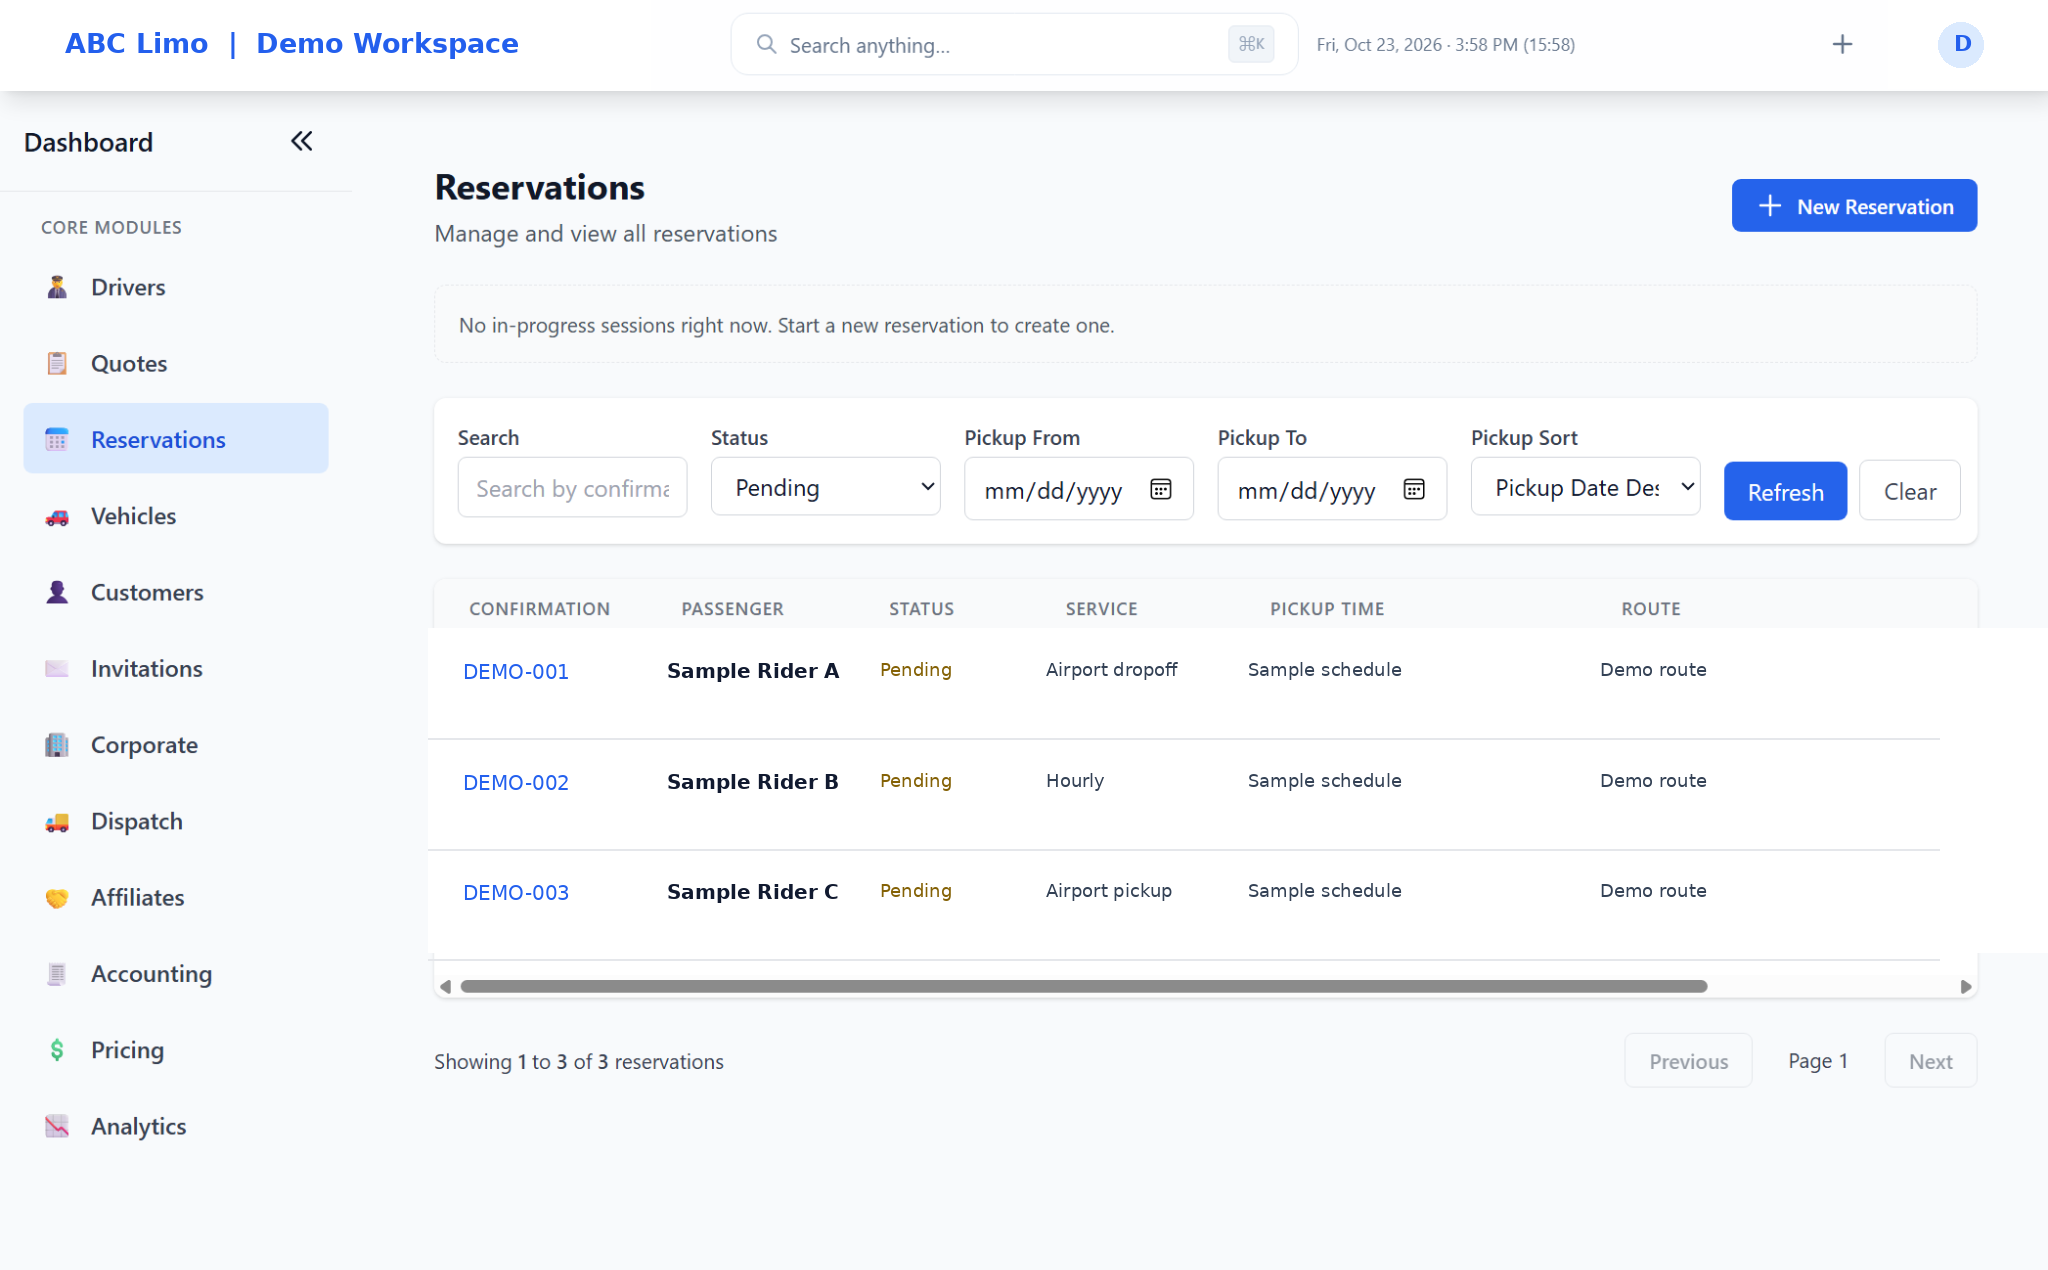Screen dimensions: 2048x1270
Task: Click the Analytics chart icon
Action: [57, 1126]
